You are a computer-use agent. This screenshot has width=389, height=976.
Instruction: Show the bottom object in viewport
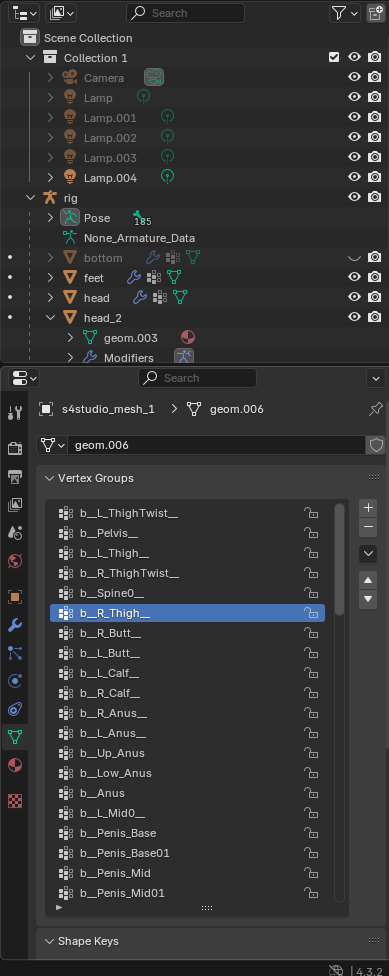point(354,257)
